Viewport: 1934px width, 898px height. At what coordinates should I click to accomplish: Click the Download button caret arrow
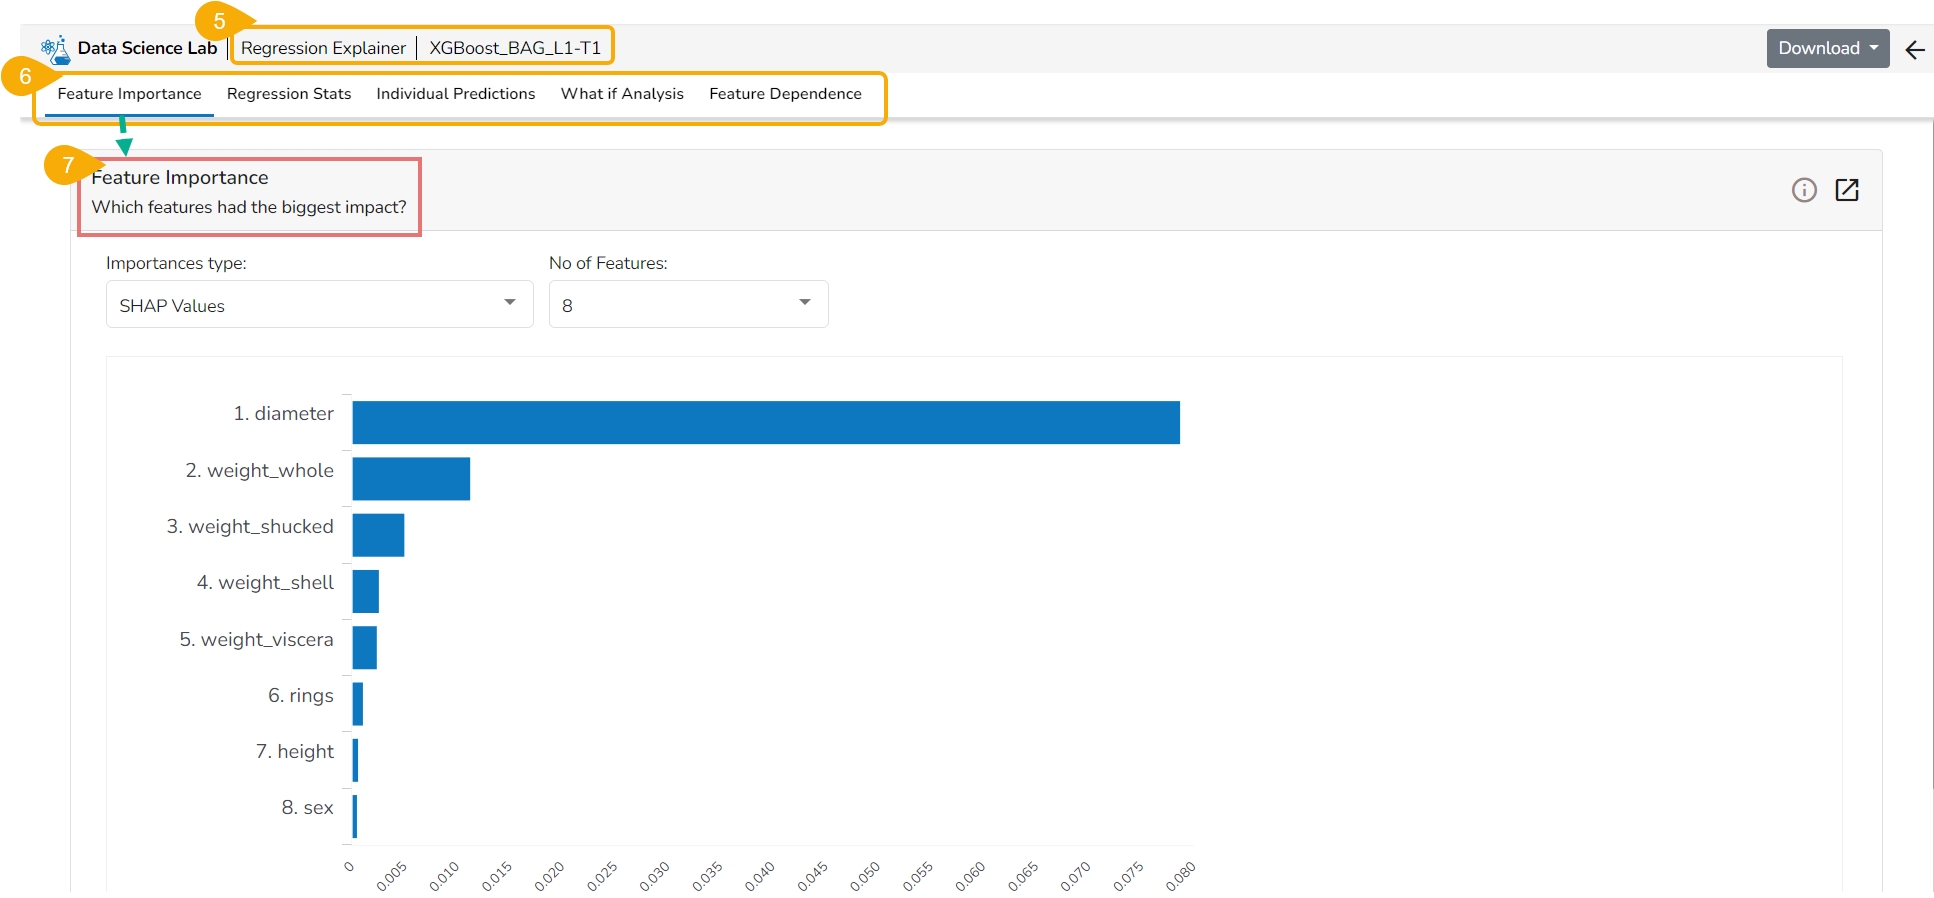coord(1874,48)
